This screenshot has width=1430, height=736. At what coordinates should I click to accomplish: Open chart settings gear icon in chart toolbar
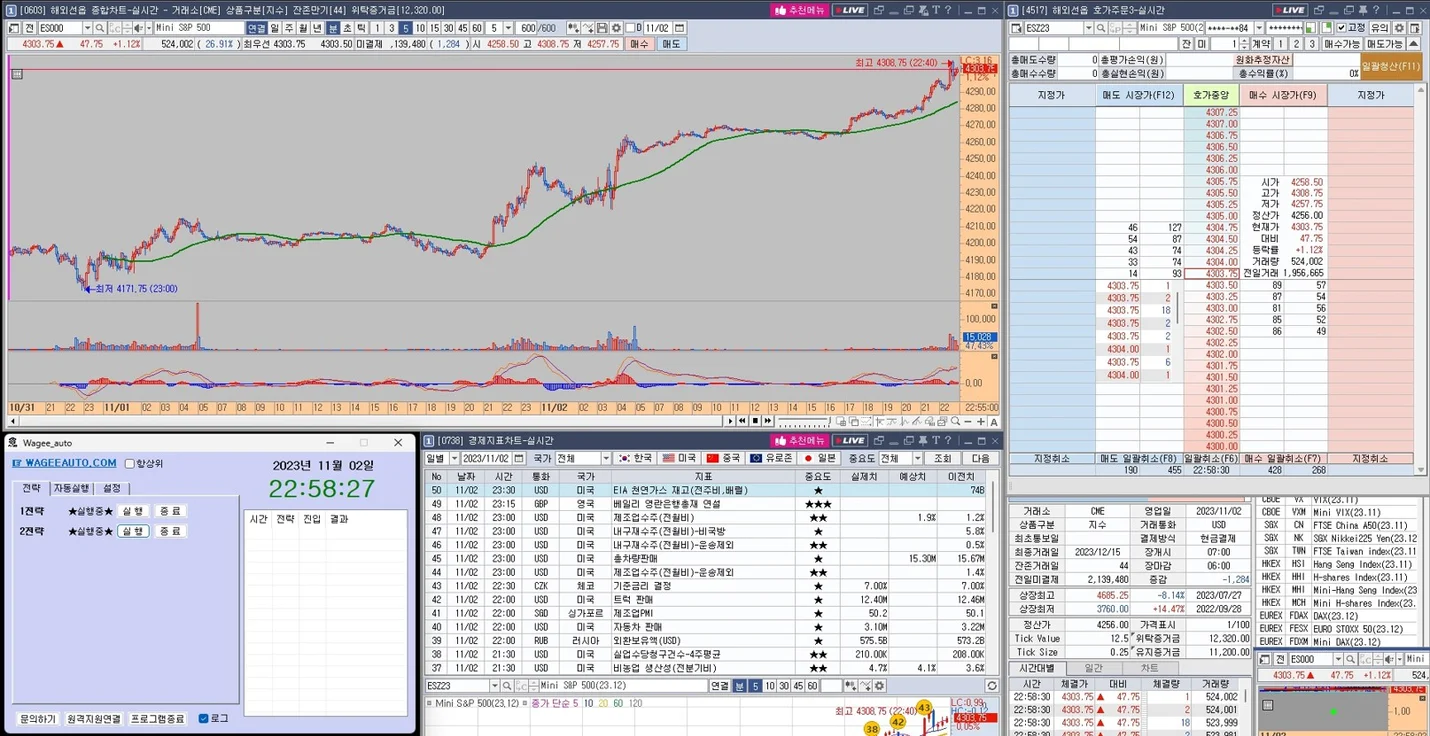point(616,27)
